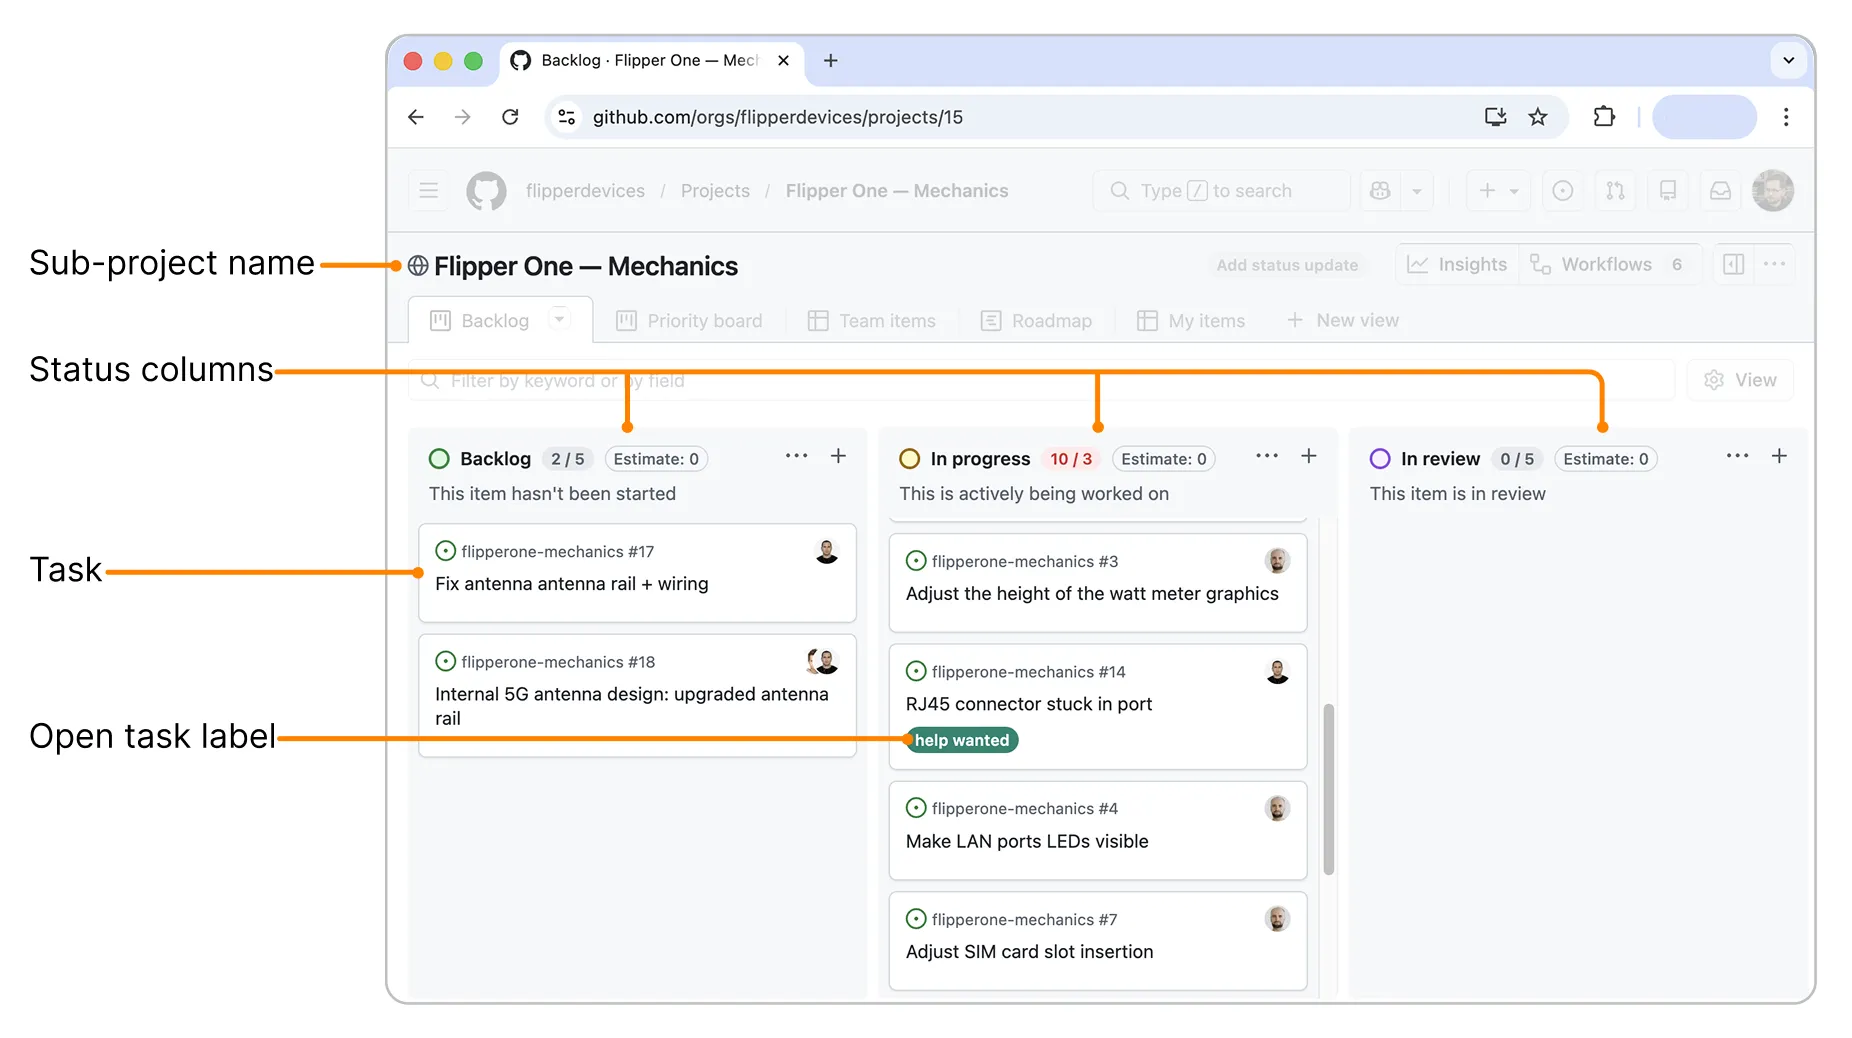Open task Internal 5G antenna design

click(x=632, y=706)
